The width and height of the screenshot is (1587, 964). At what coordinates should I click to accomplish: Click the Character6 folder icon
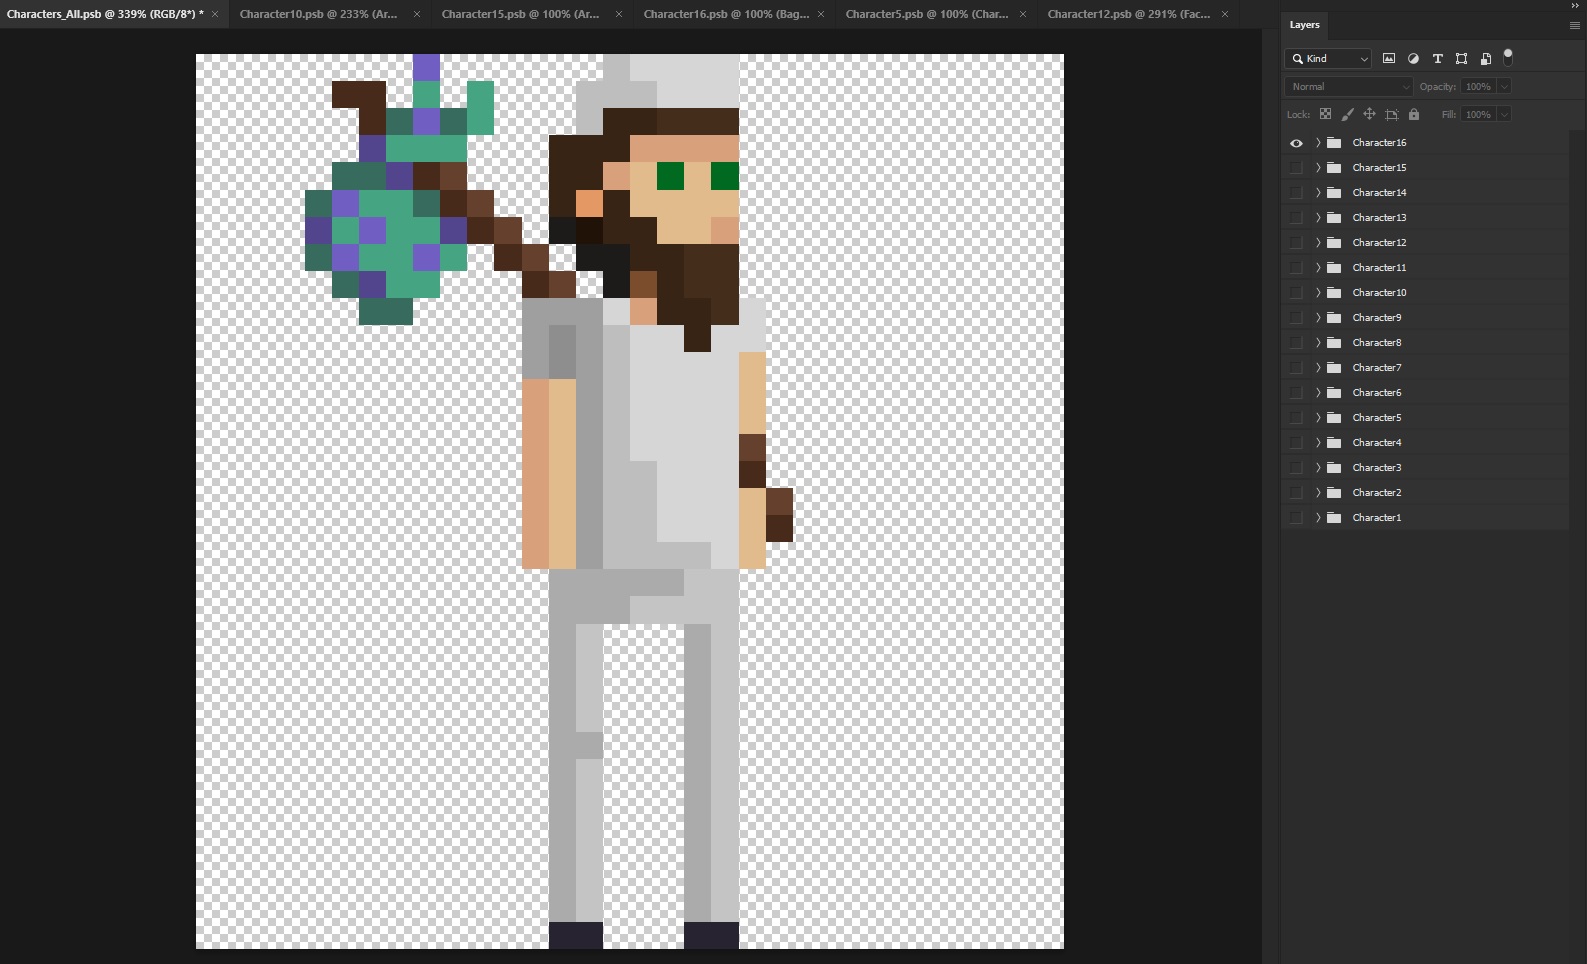click(1334, 393)
